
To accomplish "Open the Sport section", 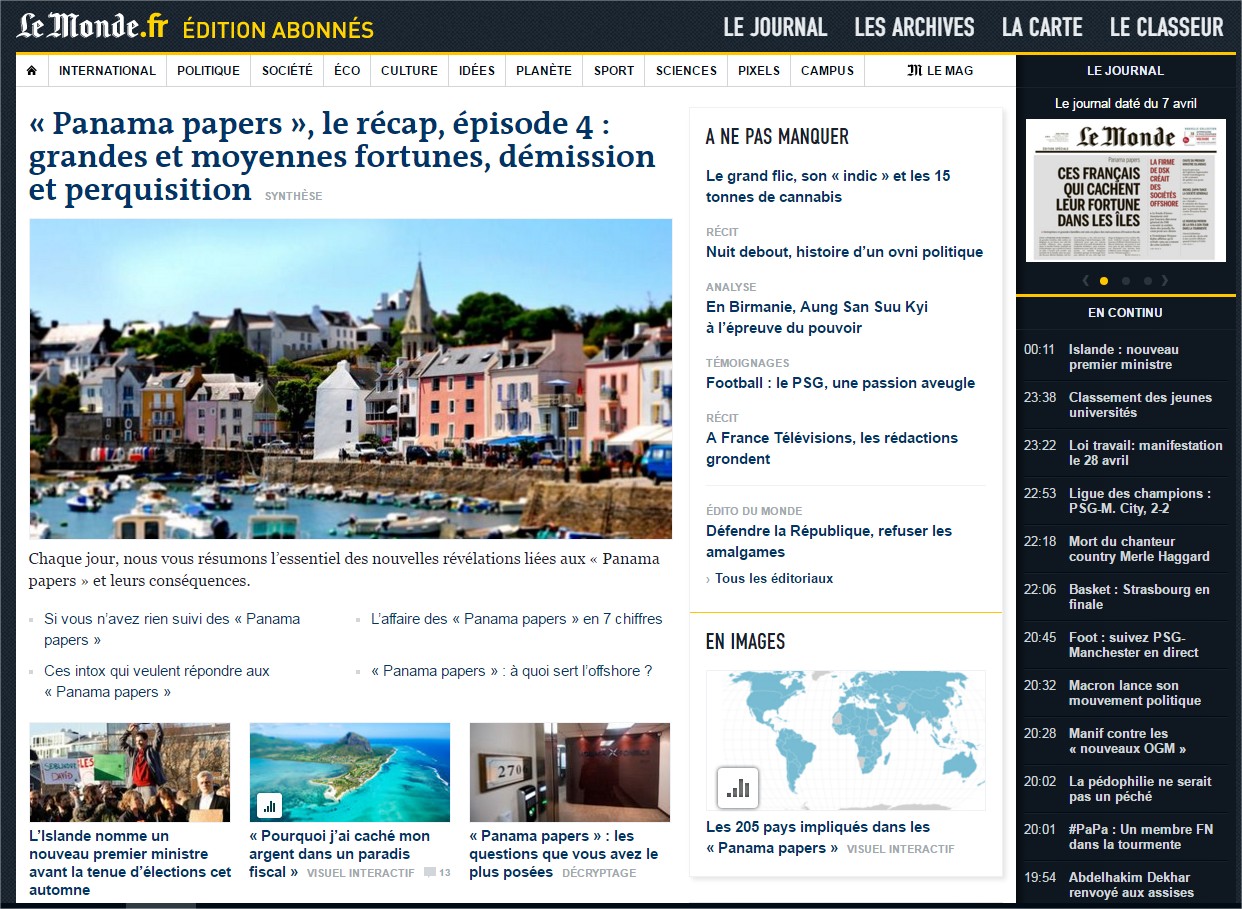I will (614, 70).
